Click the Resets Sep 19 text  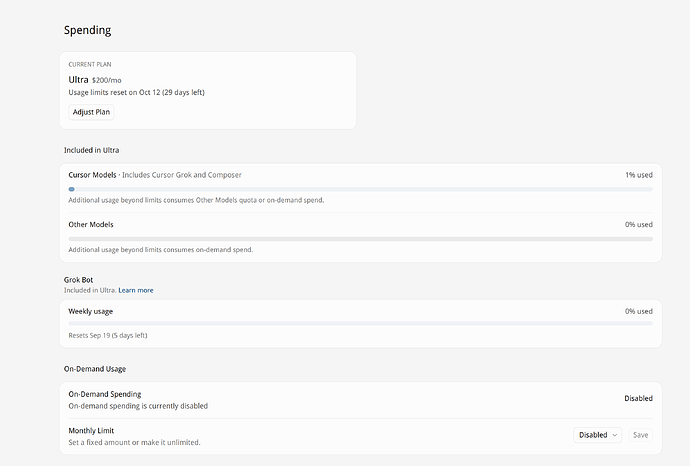[x=108, y=335]
